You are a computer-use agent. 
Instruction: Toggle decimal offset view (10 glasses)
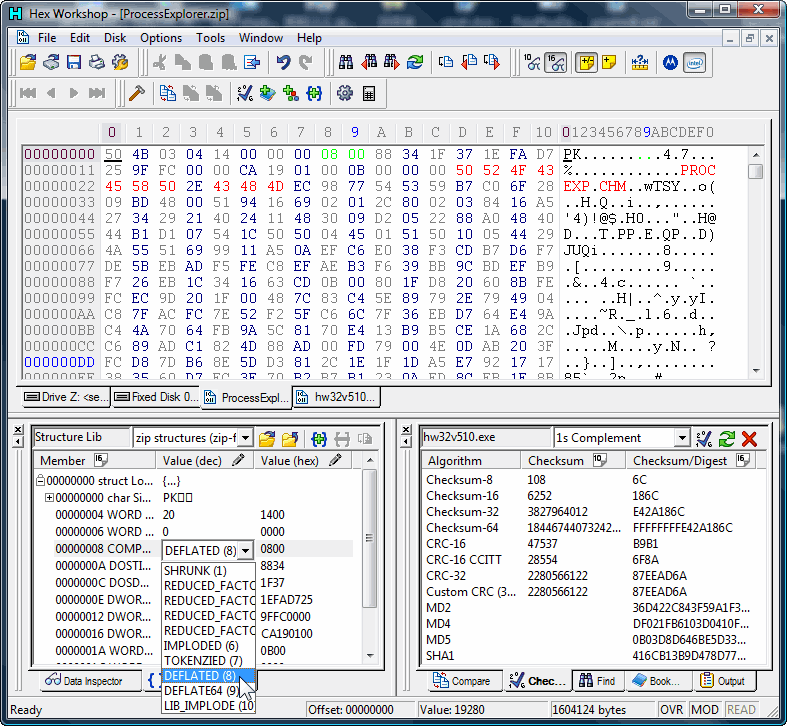tap(533, 63)
